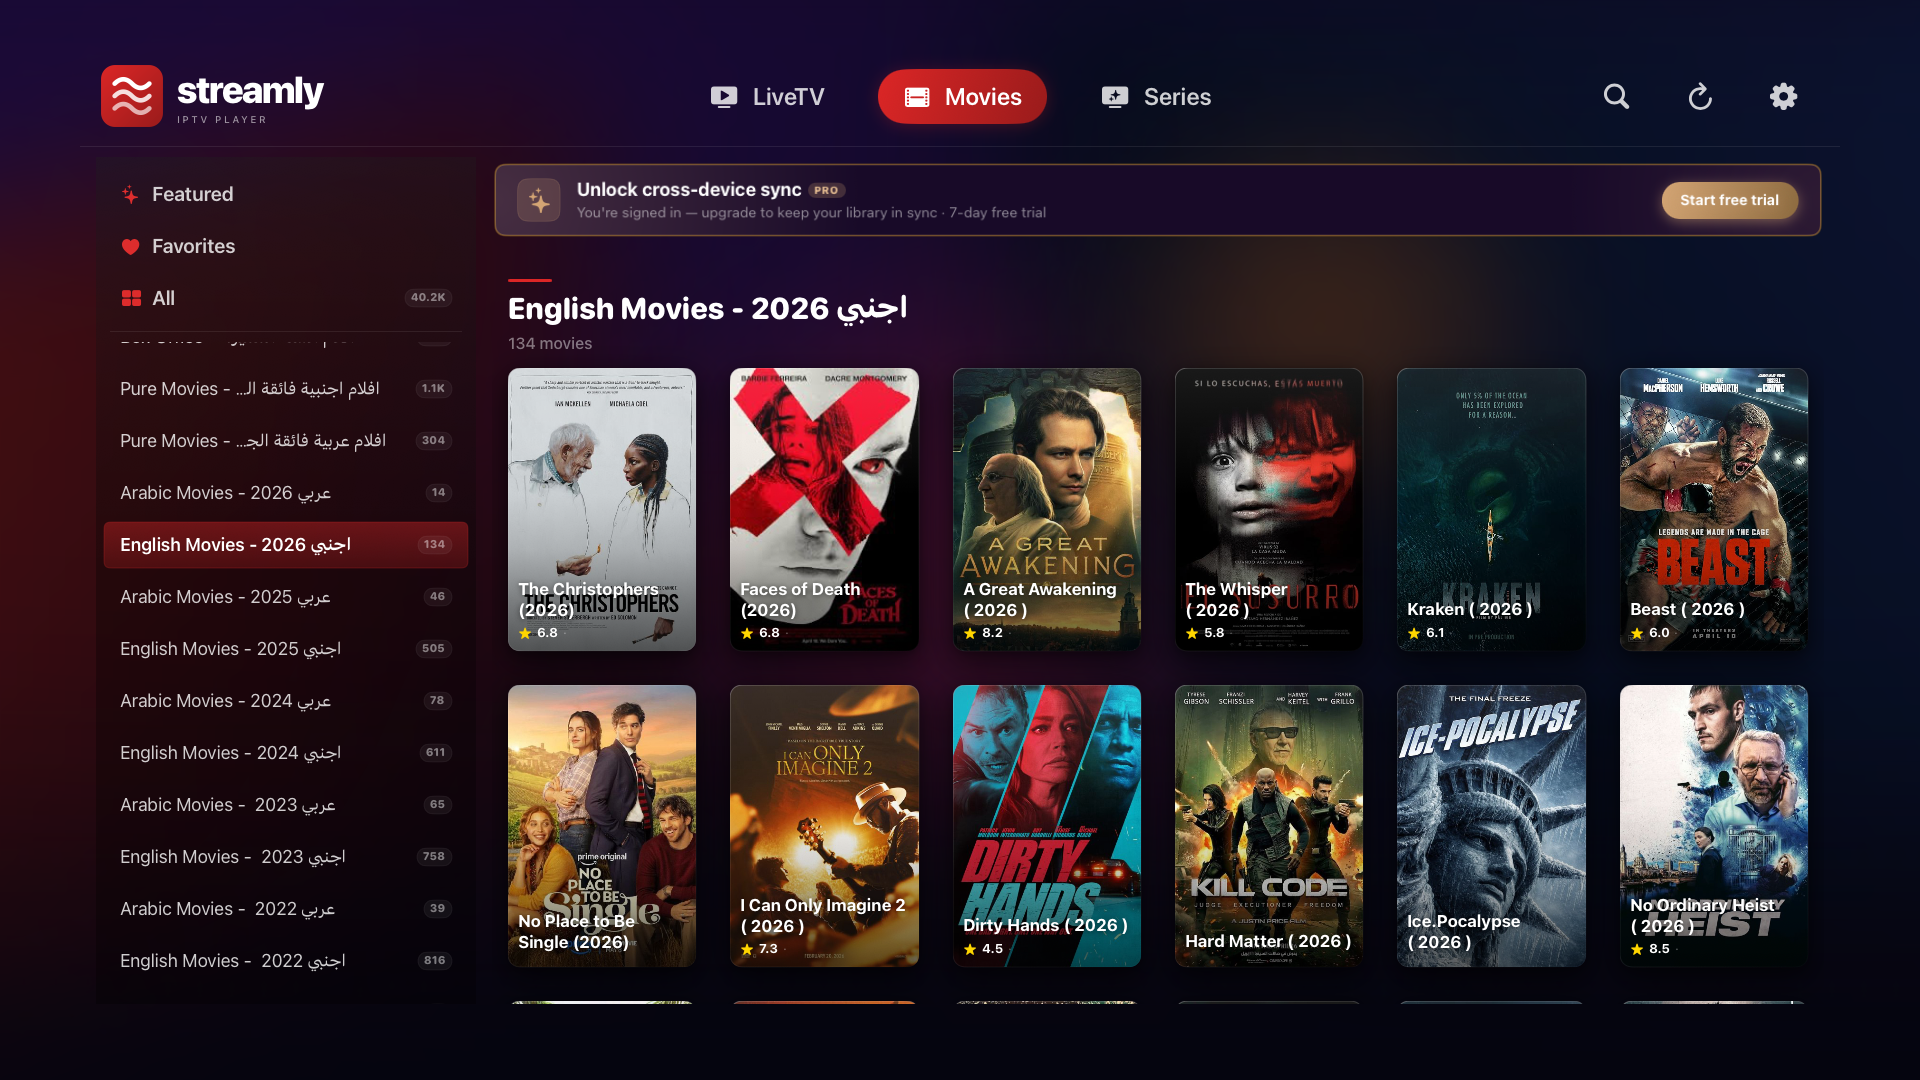Screen dimensions: 1920x1080
Task: Select the Movies tab
Action: [x=962, y=97]
